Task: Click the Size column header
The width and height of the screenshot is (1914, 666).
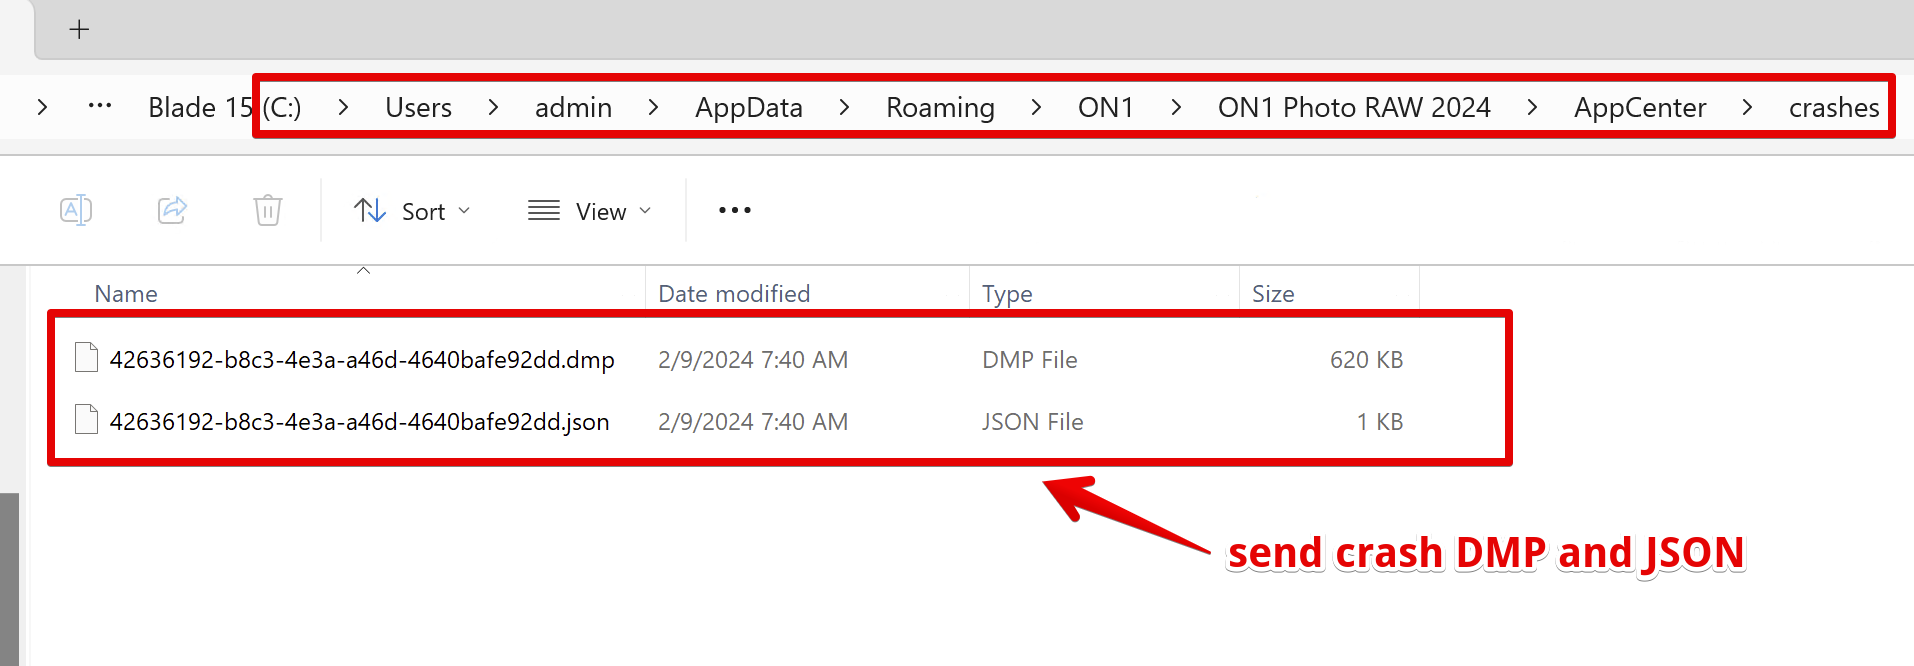Action: pos(1273,294)
